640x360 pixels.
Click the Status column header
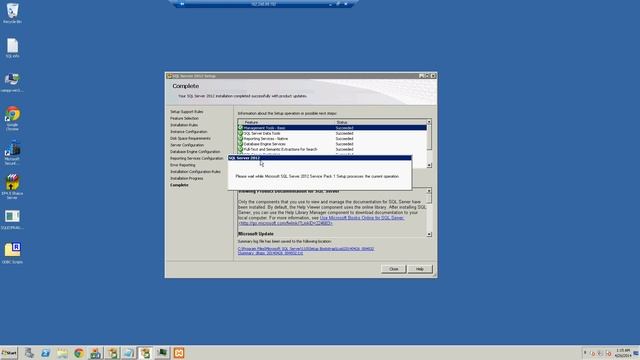pos(380,122)
